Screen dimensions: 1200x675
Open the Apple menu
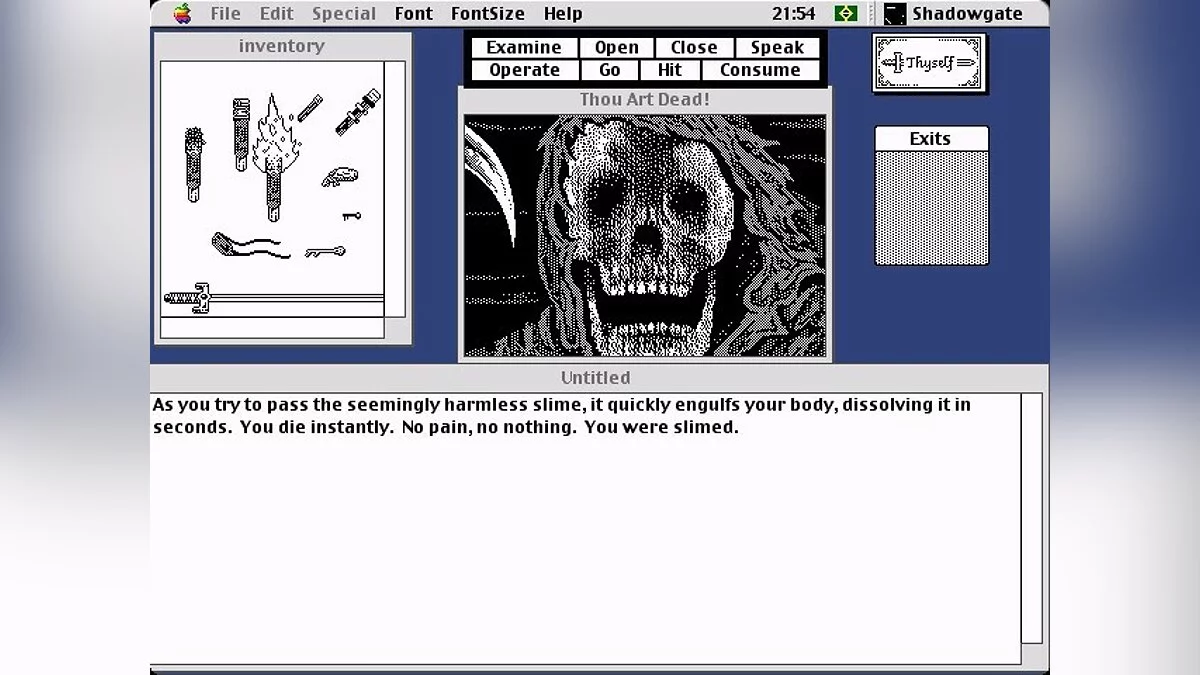[182, 13]
